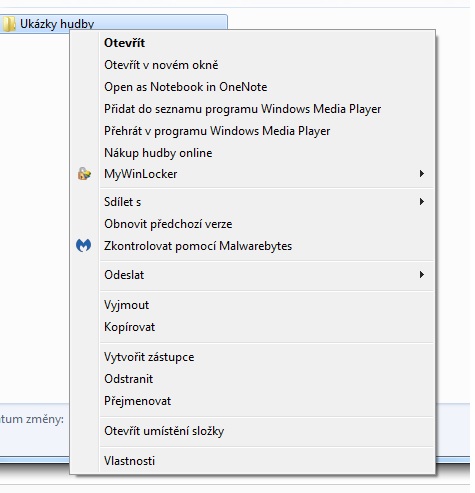
Task: Open the Sdílet s menu entry
Action: coord(252,202)
